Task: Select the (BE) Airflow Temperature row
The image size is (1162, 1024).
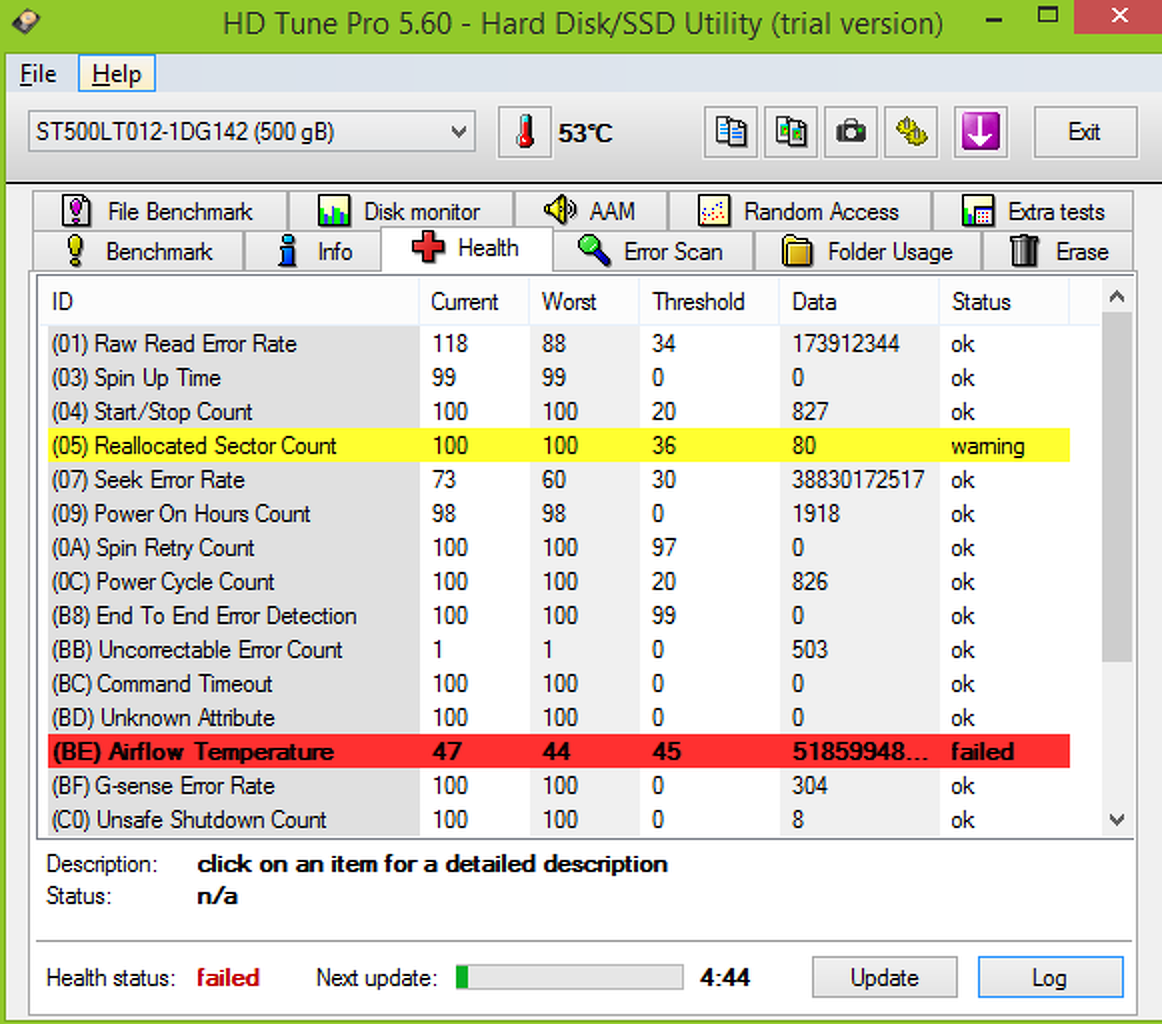Action: (559, 751)
